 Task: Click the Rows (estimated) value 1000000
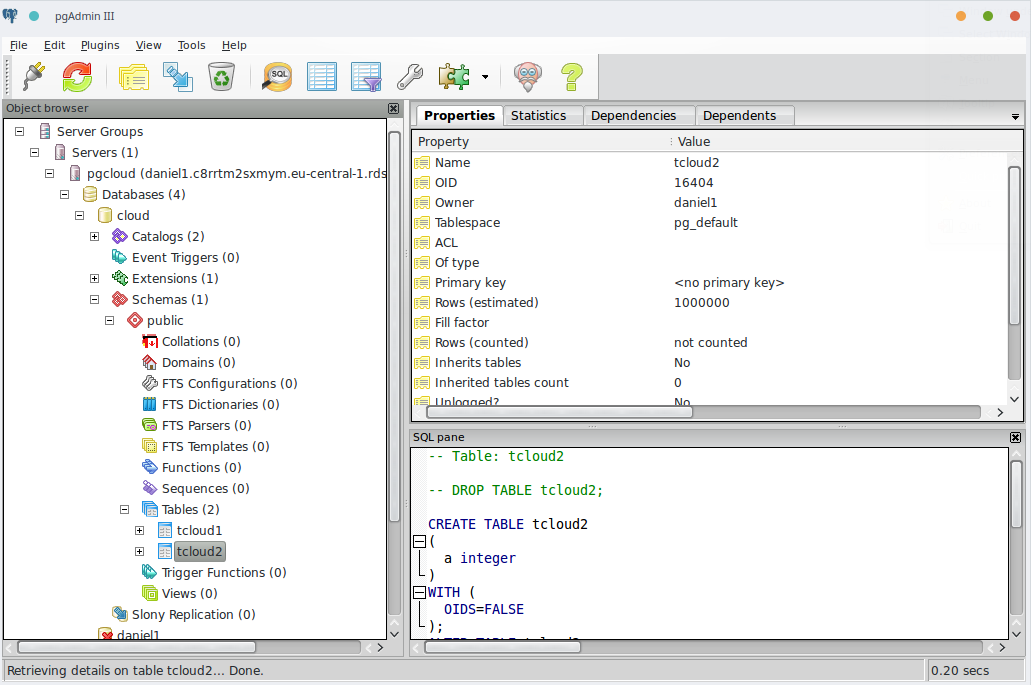tap(702, 303)
